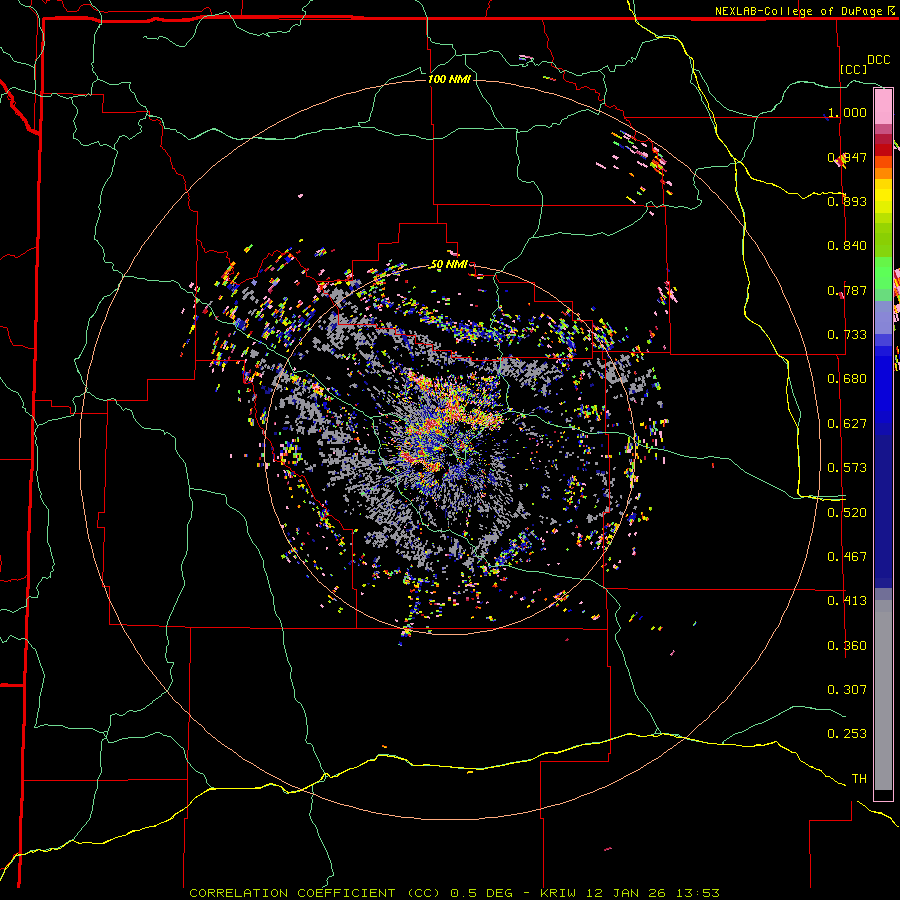Click the DCC label above the color scale
This screenshot has width=900, height=900.
coord(878,60)
